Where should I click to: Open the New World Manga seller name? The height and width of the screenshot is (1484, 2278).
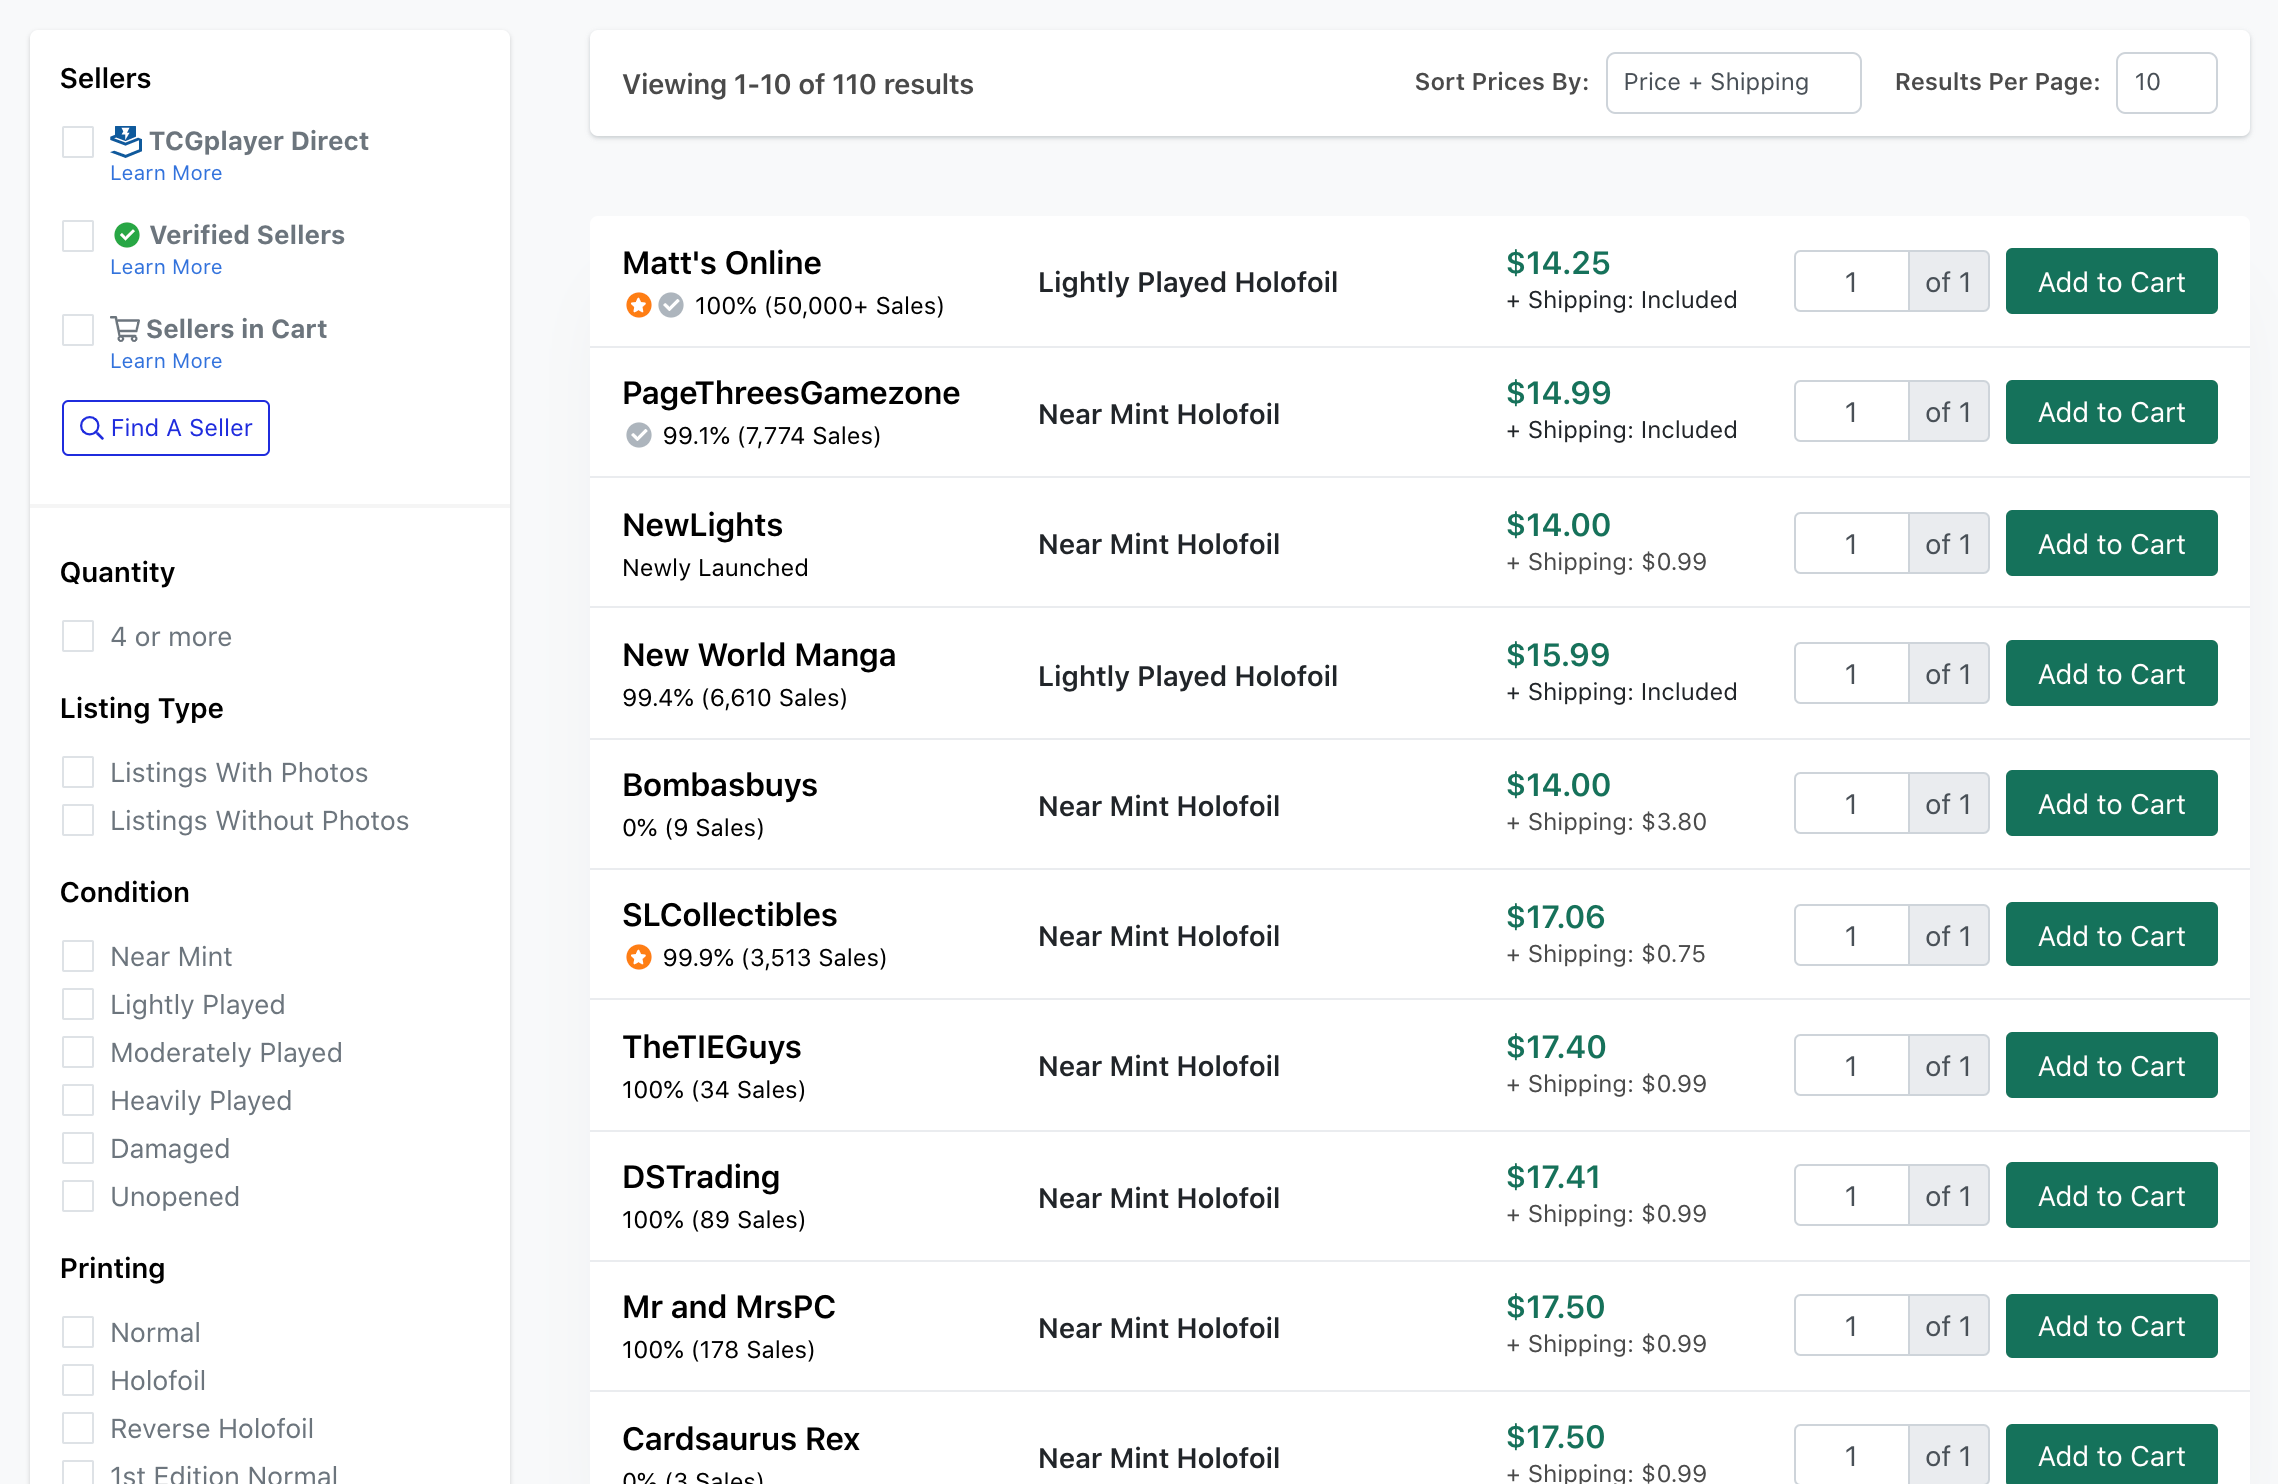759,655
